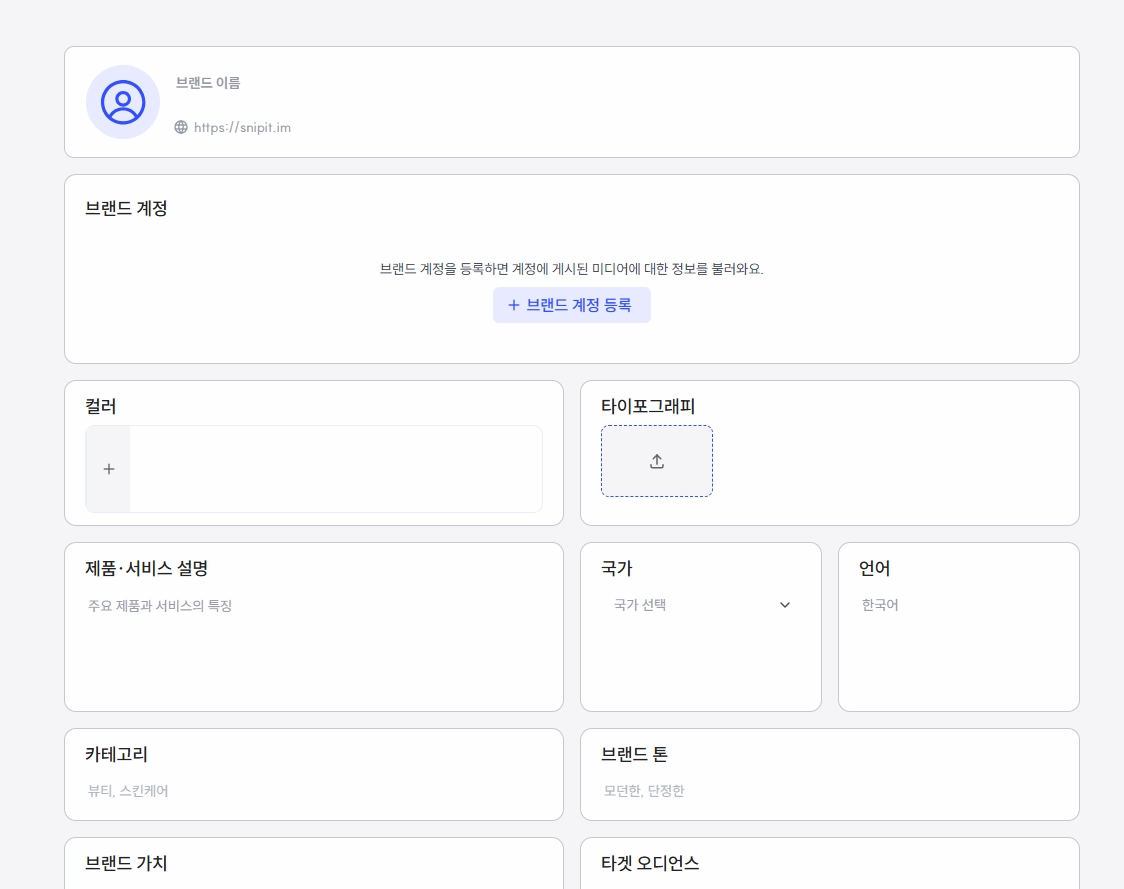The height and width of the screenshot is (889, 1124).
Task: Click the 언어 field showing 한국어
Action: [958, 605]
